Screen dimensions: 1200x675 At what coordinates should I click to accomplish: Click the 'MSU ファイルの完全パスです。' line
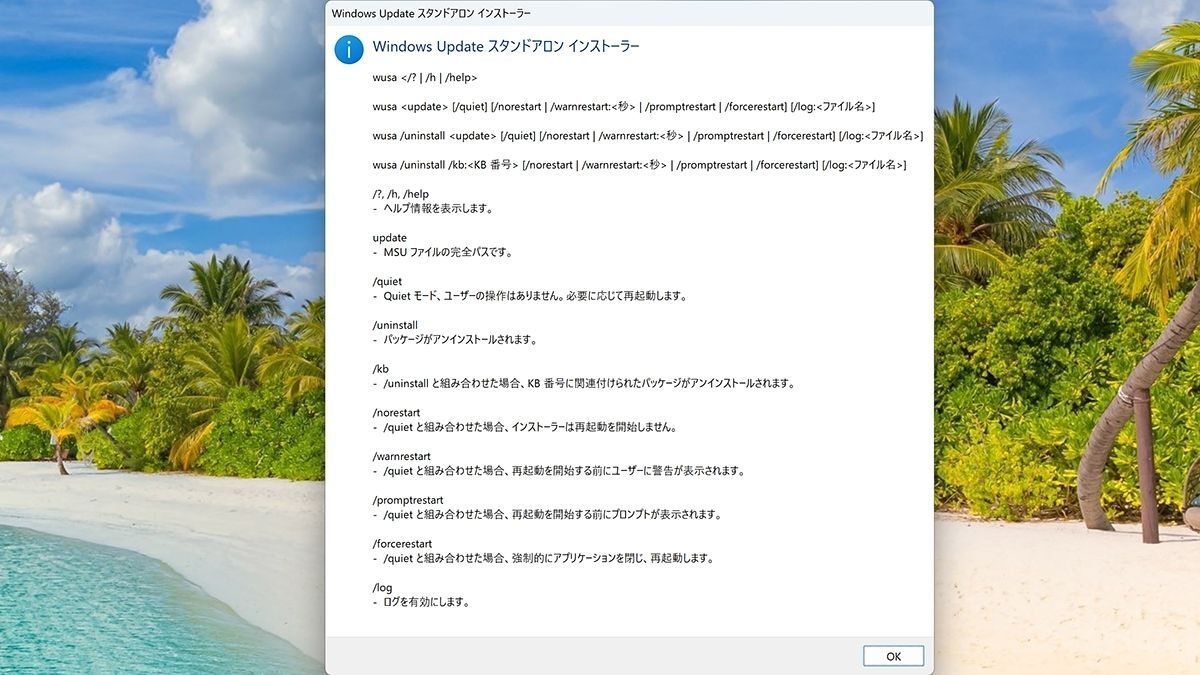pos(443,252)
